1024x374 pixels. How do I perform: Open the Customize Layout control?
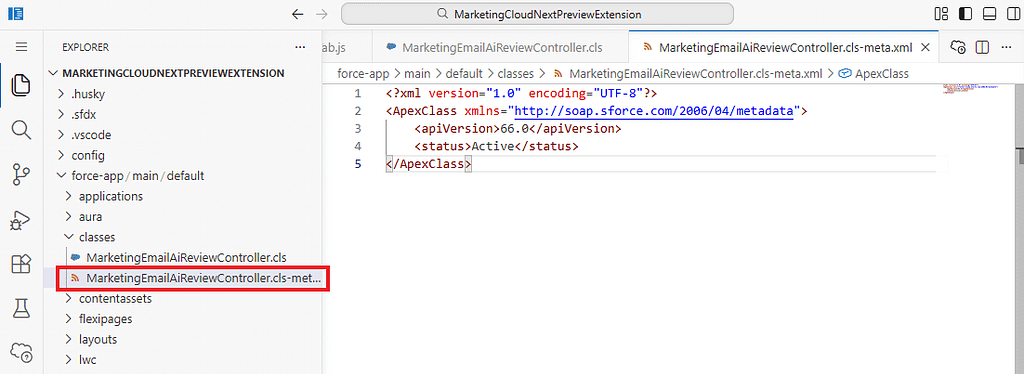click(x=941, y=14)
